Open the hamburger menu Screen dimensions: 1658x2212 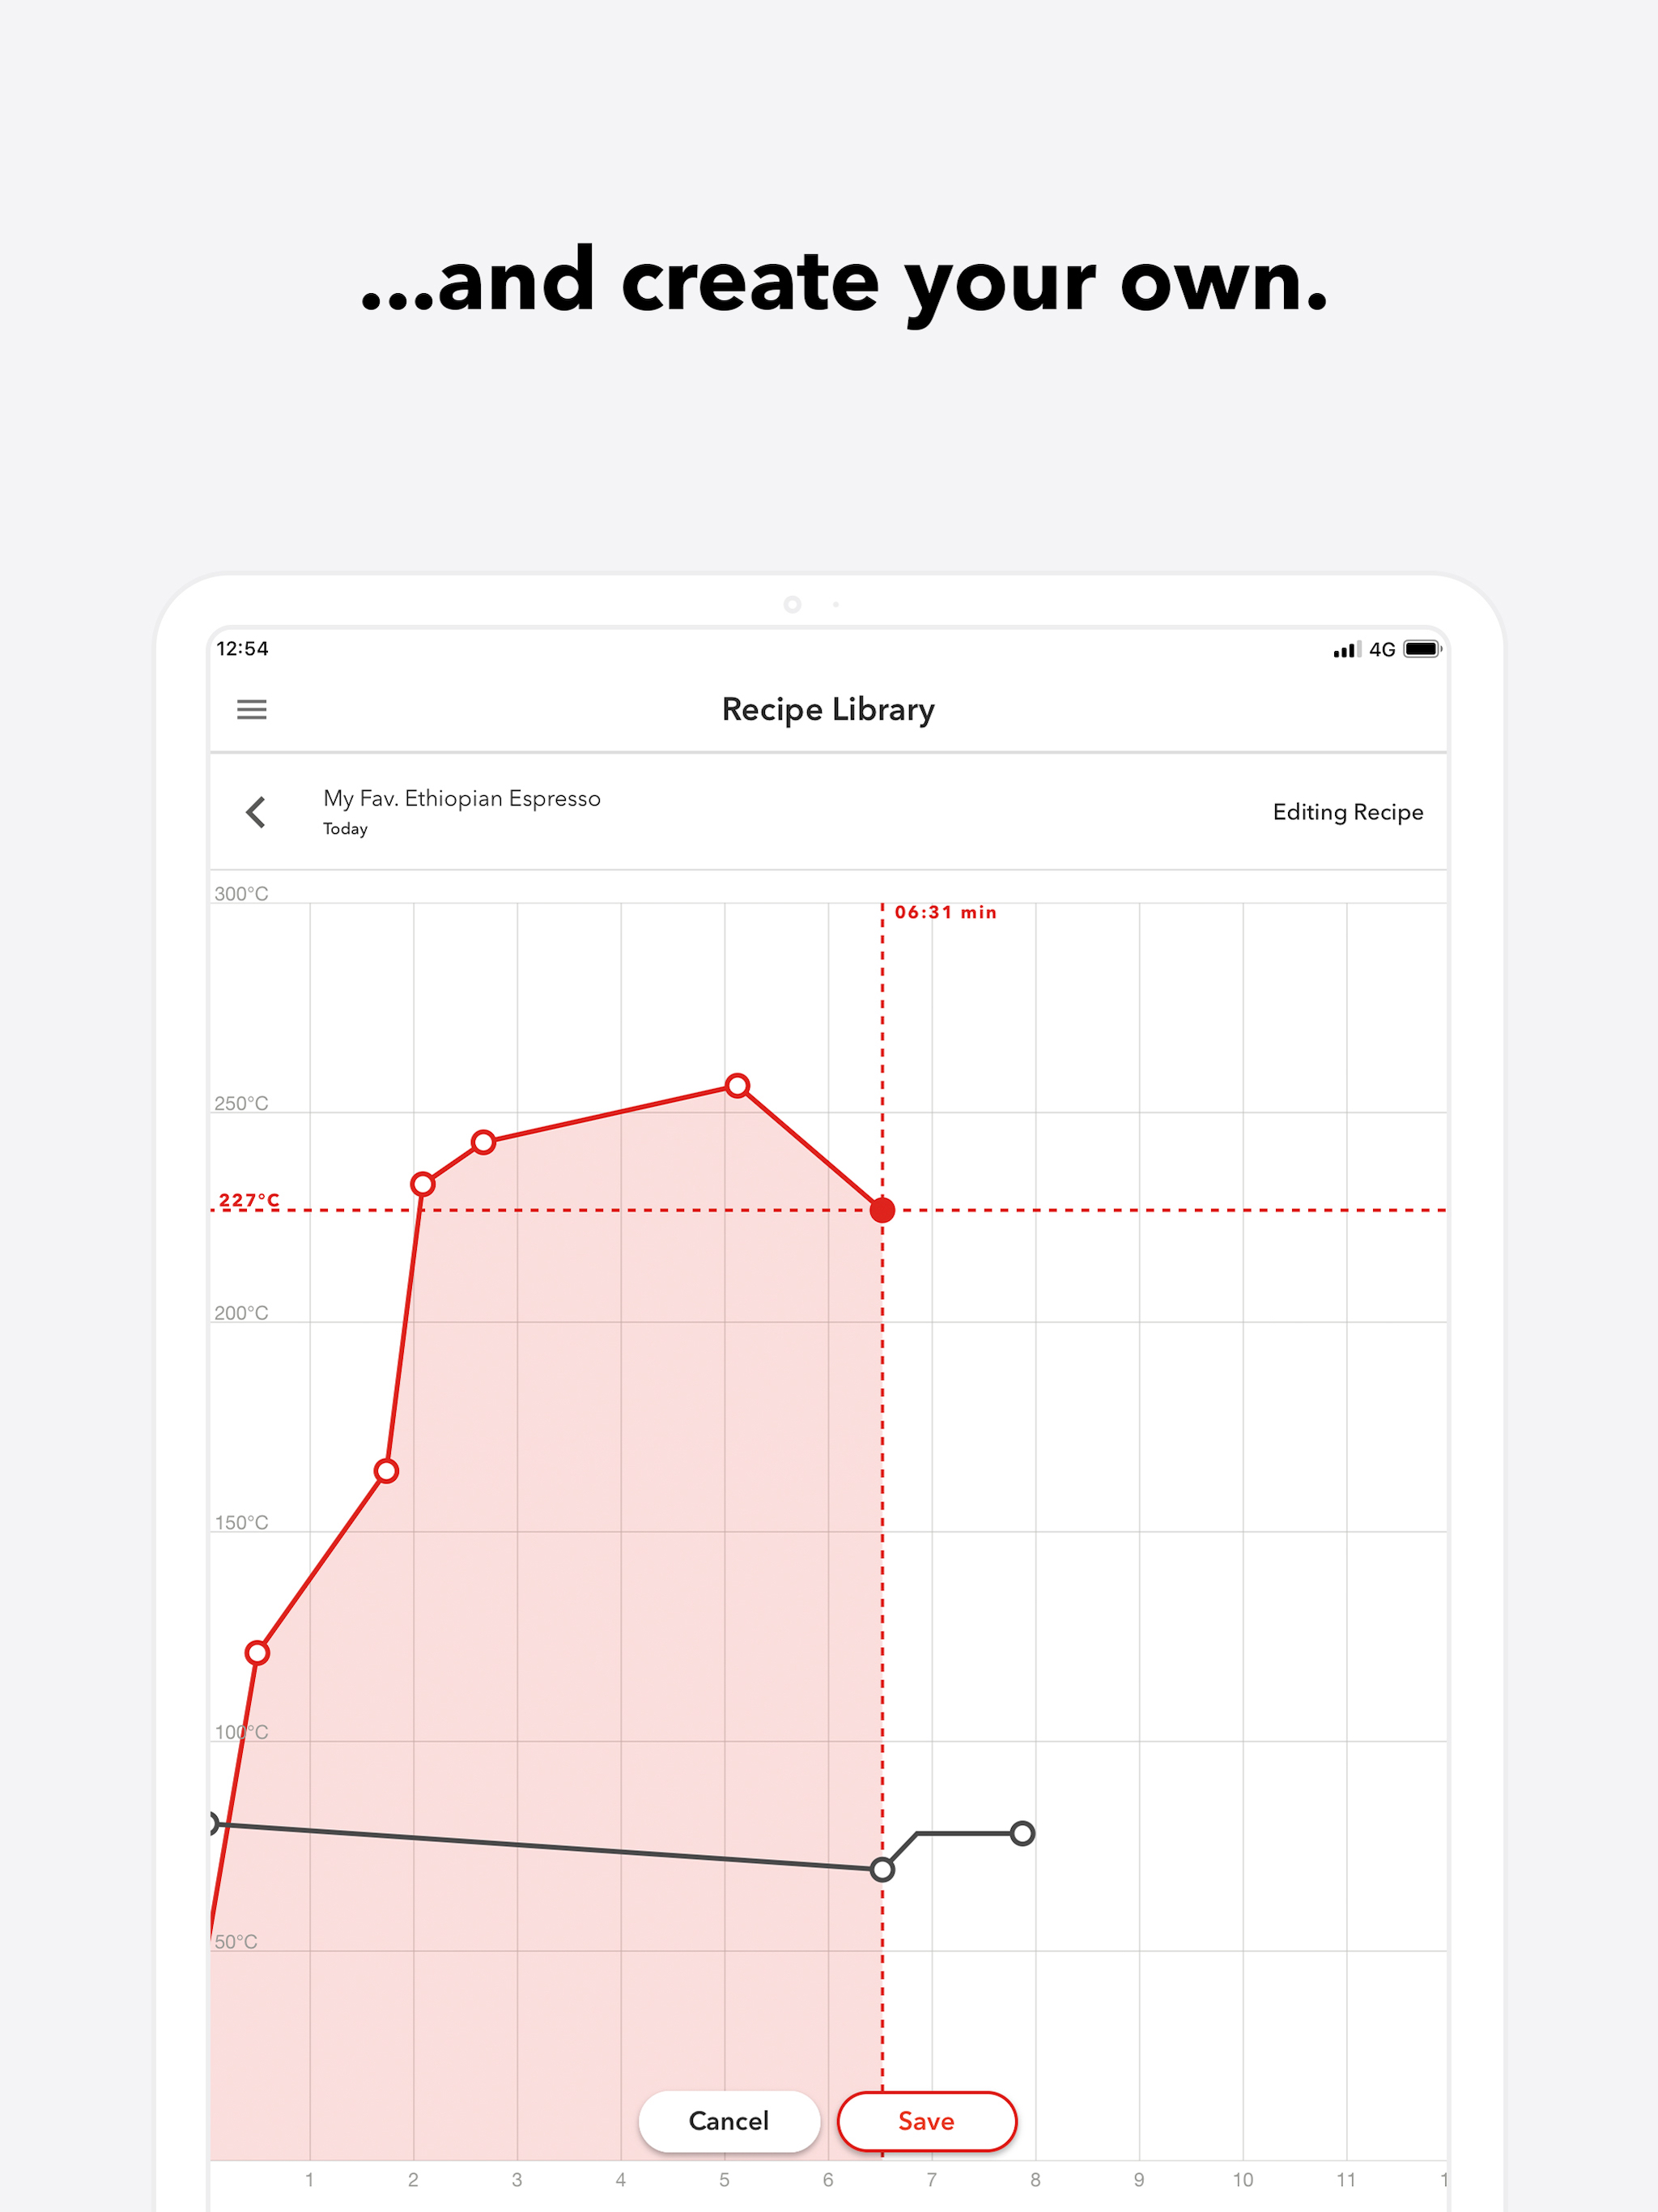(251, 709)
